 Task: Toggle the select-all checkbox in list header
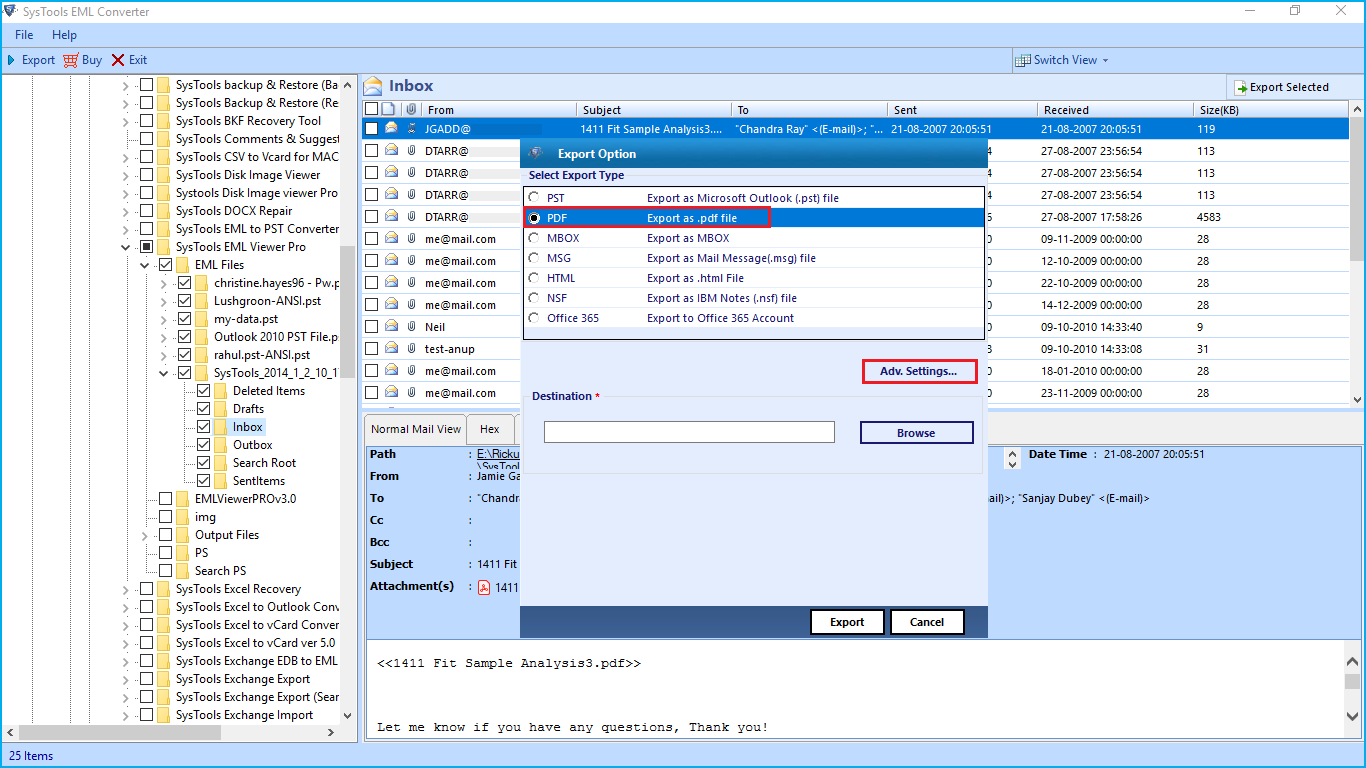point(371,109)
